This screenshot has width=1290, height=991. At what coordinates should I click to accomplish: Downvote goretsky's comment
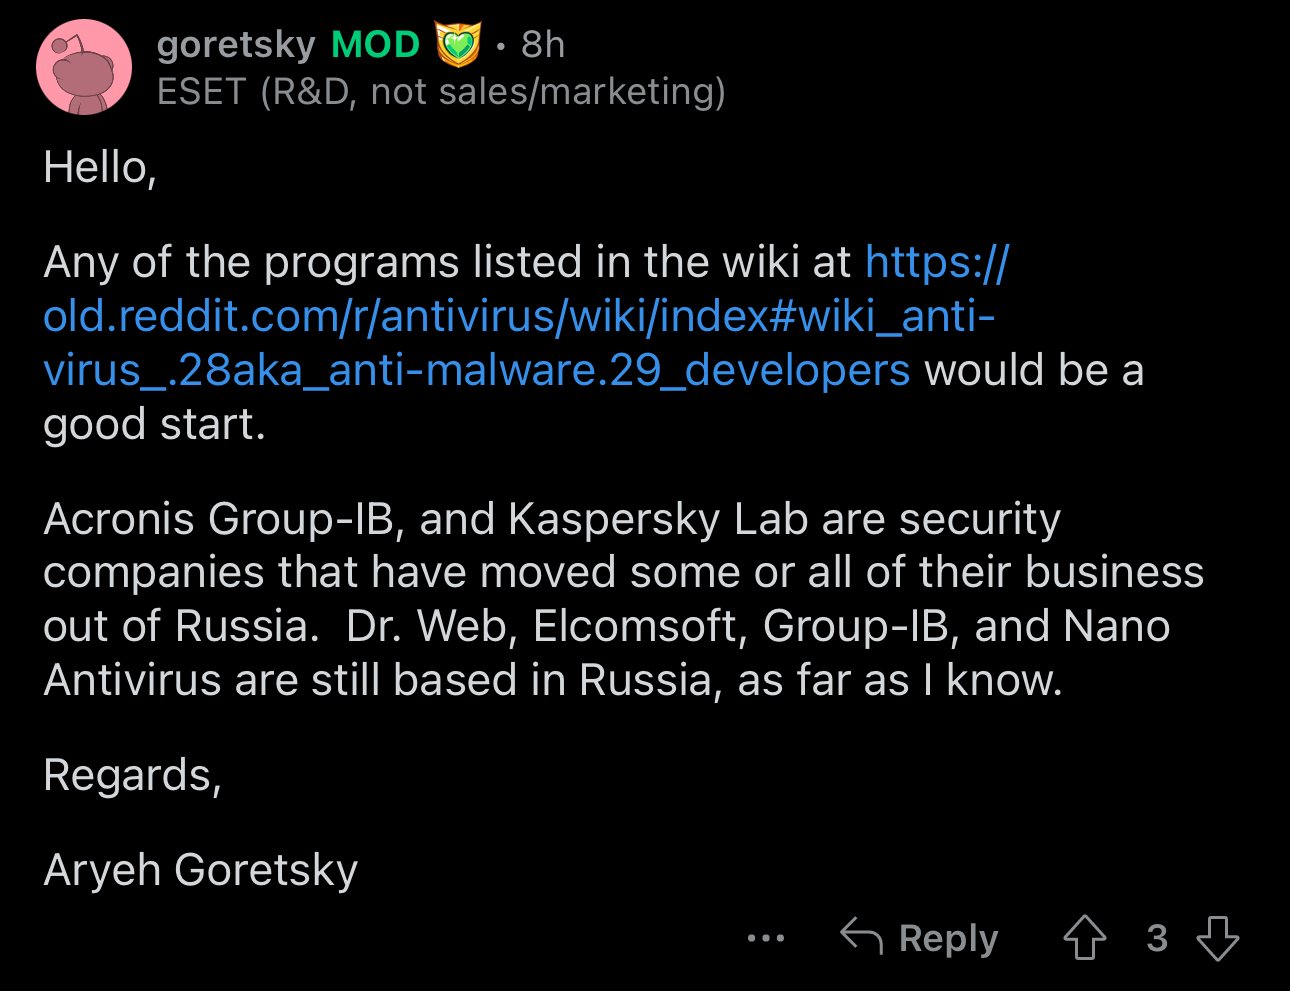pos(1217,938)
